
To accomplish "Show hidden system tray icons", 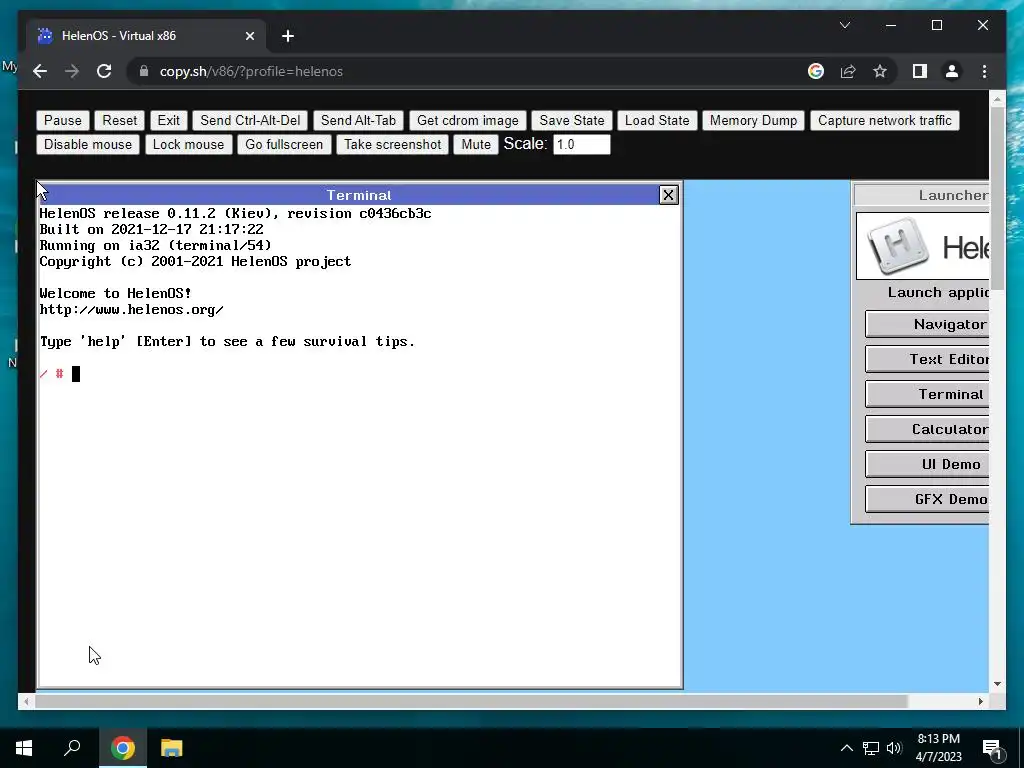I will (846, 748).
